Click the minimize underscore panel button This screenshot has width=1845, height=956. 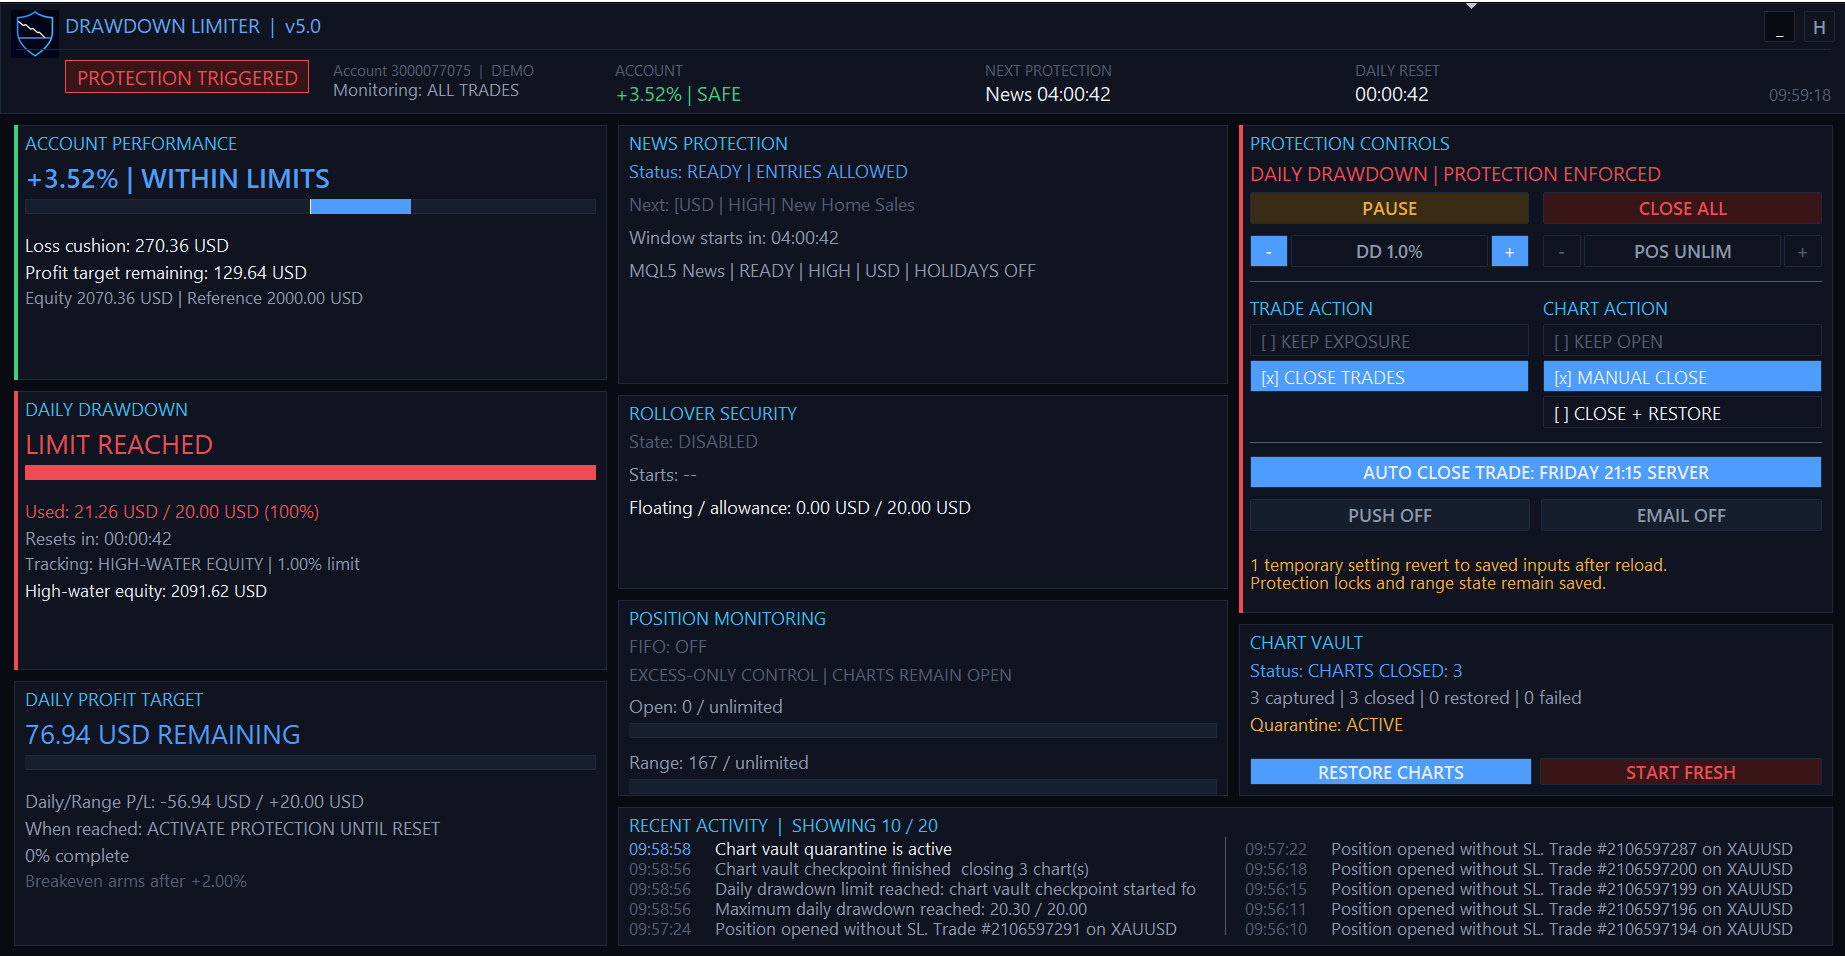point(1779,27)
